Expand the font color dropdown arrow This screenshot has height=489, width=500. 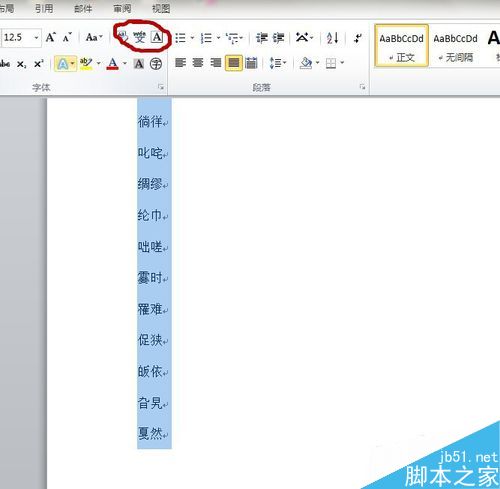[124, 63]
